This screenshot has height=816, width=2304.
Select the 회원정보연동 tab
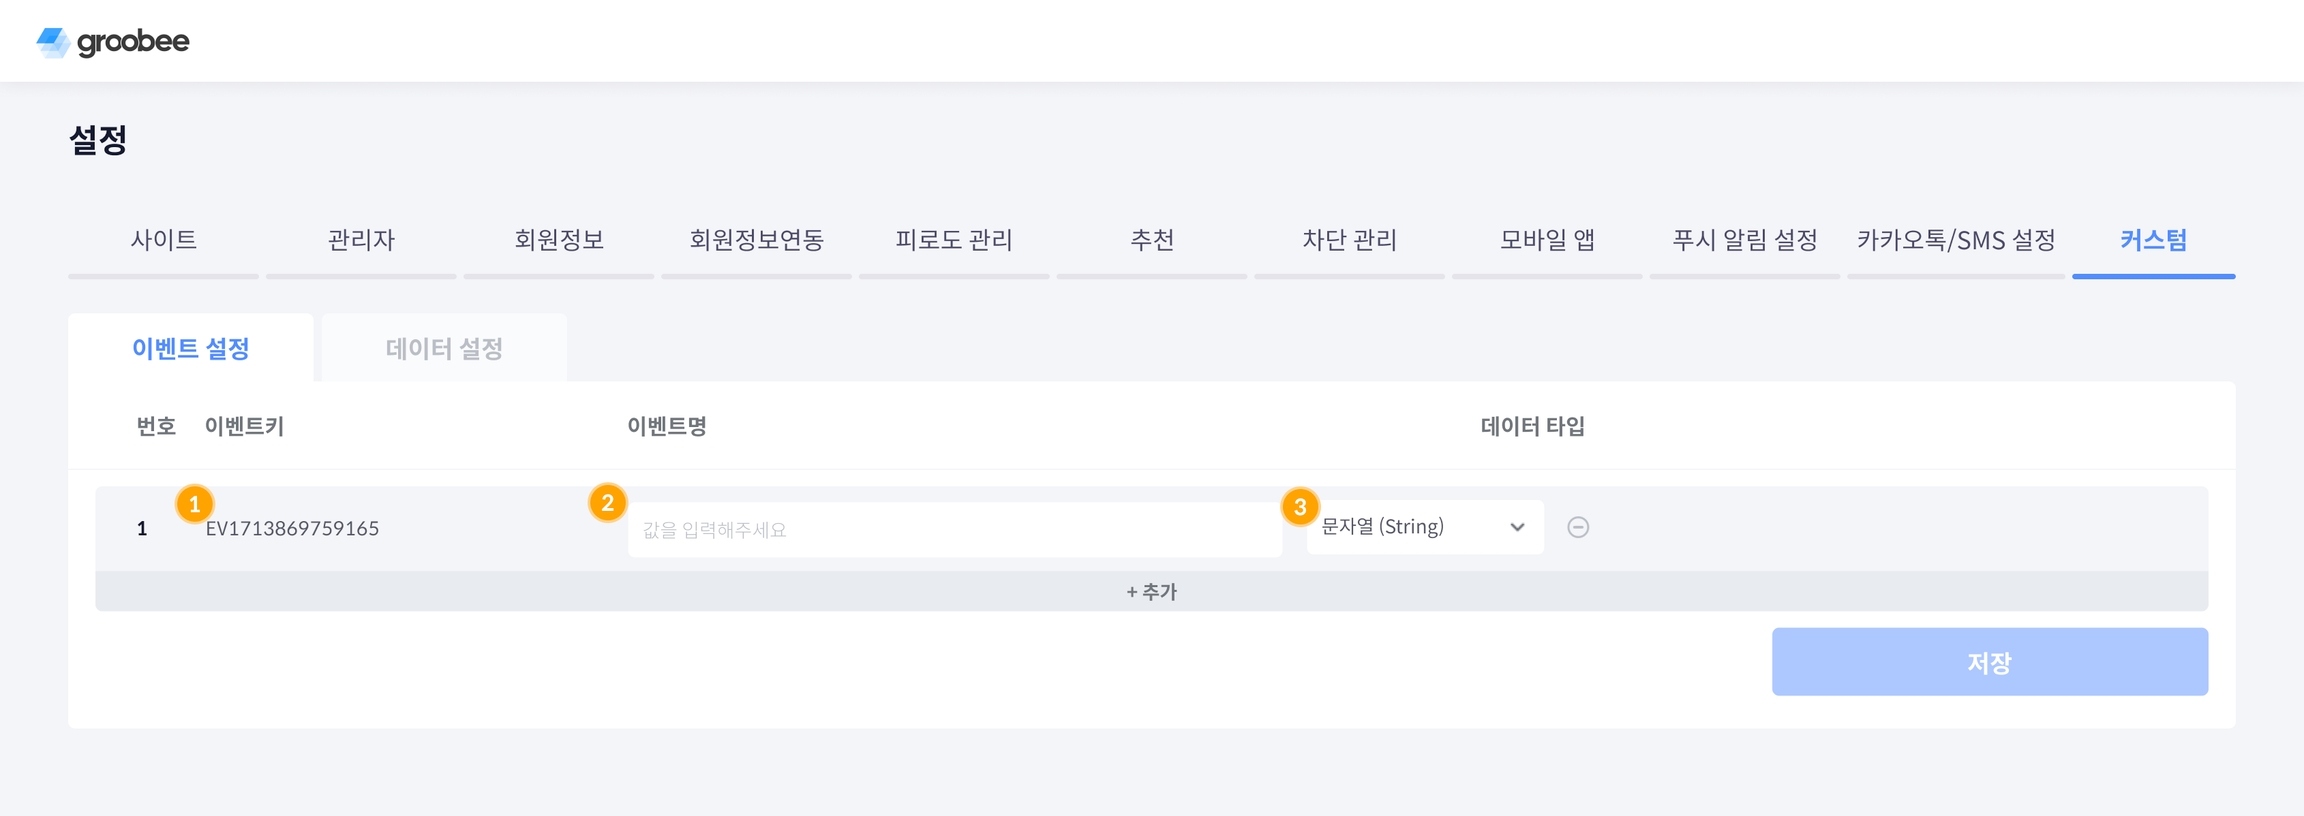point(756,240)
